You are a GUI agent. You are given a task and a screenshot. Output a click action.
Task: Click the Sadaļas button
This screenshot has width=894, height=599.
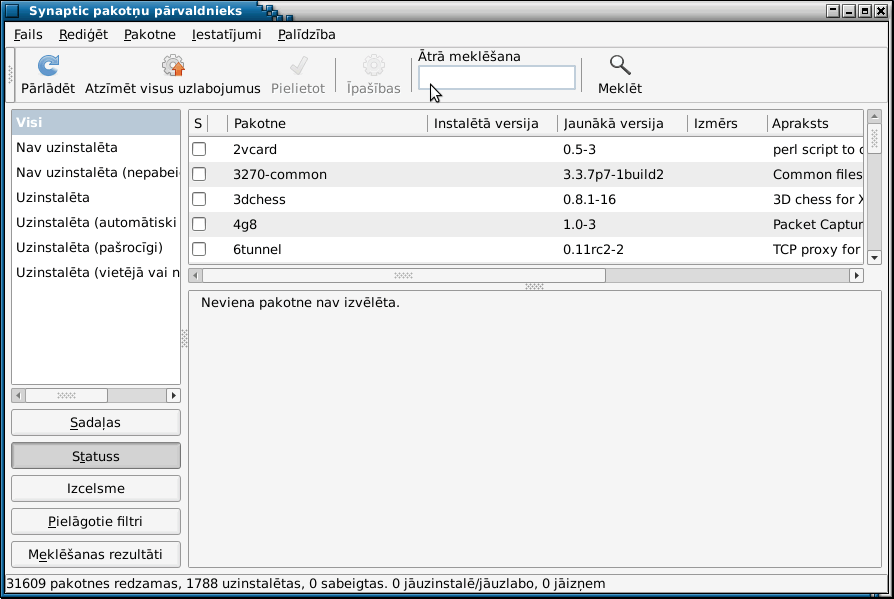coord(96,422)
